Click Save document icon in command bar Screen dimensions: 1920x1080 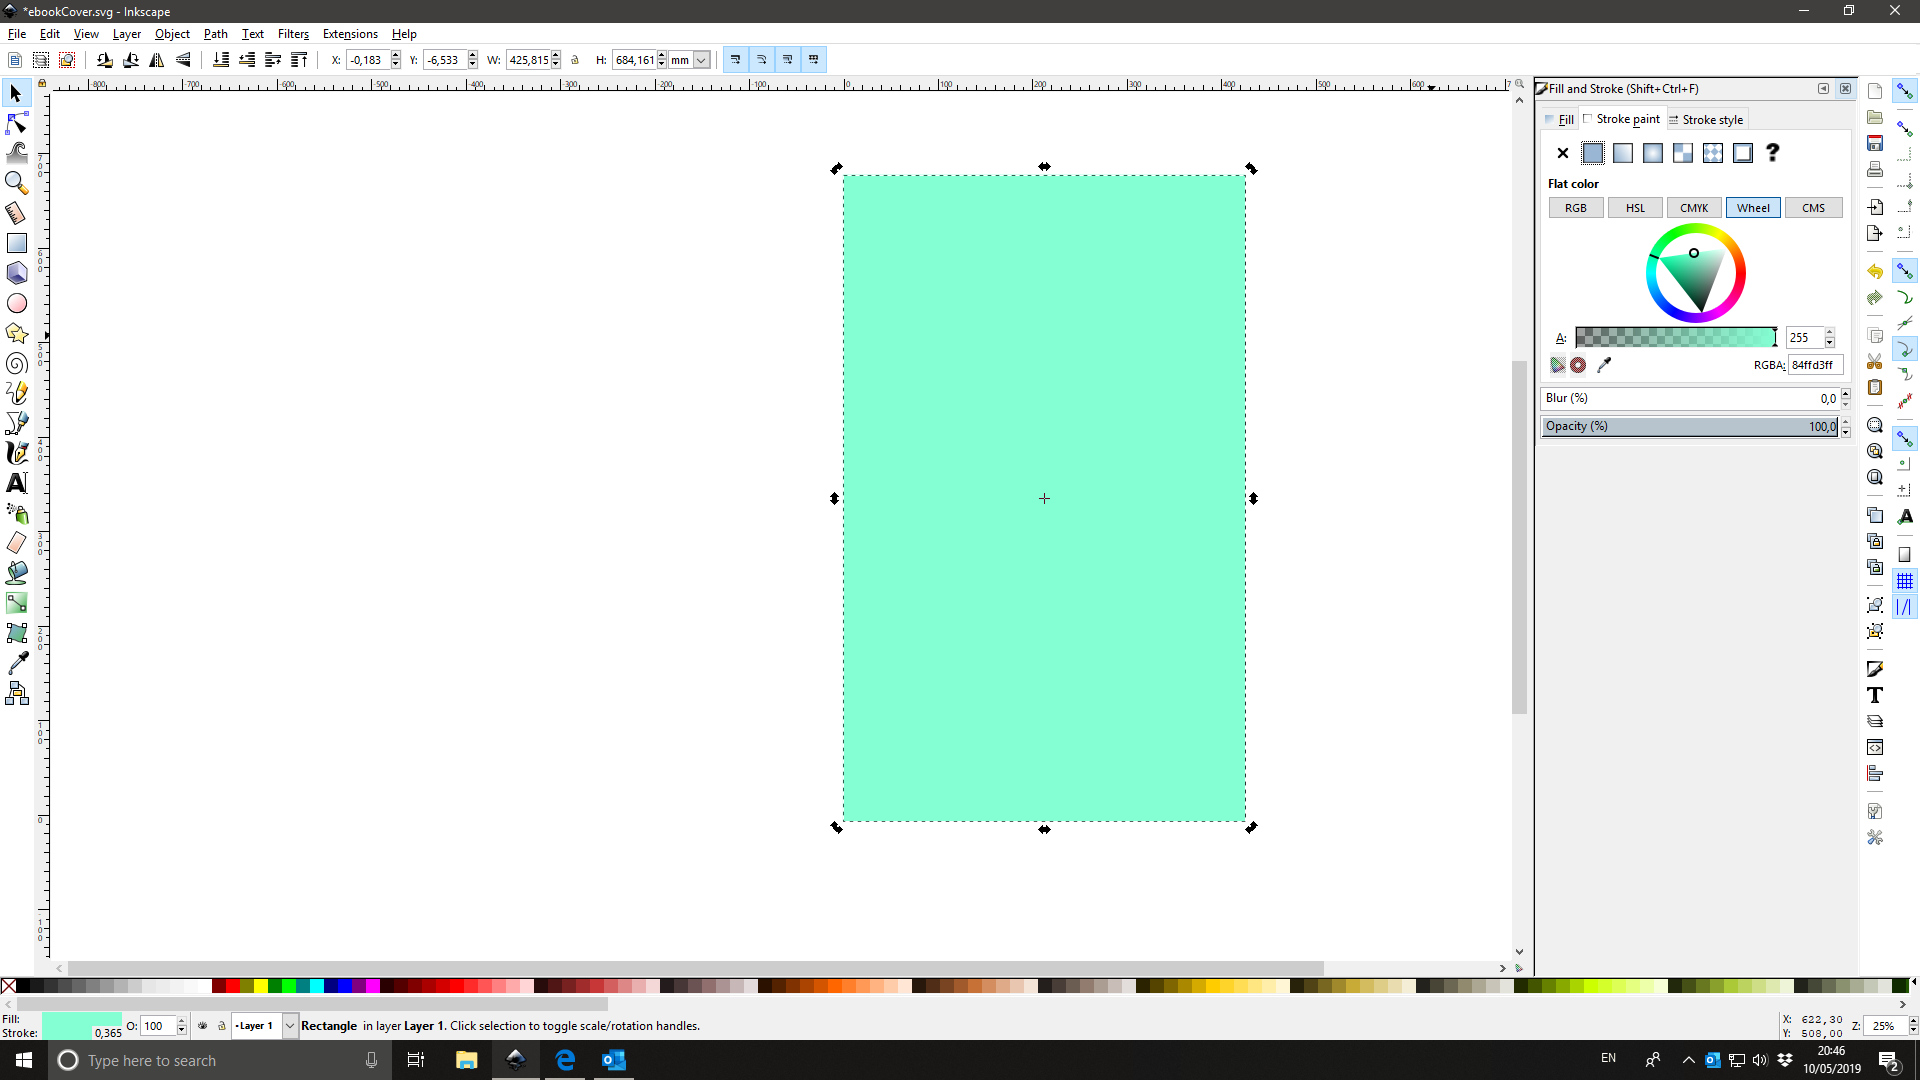click(x=1875, y=143)
